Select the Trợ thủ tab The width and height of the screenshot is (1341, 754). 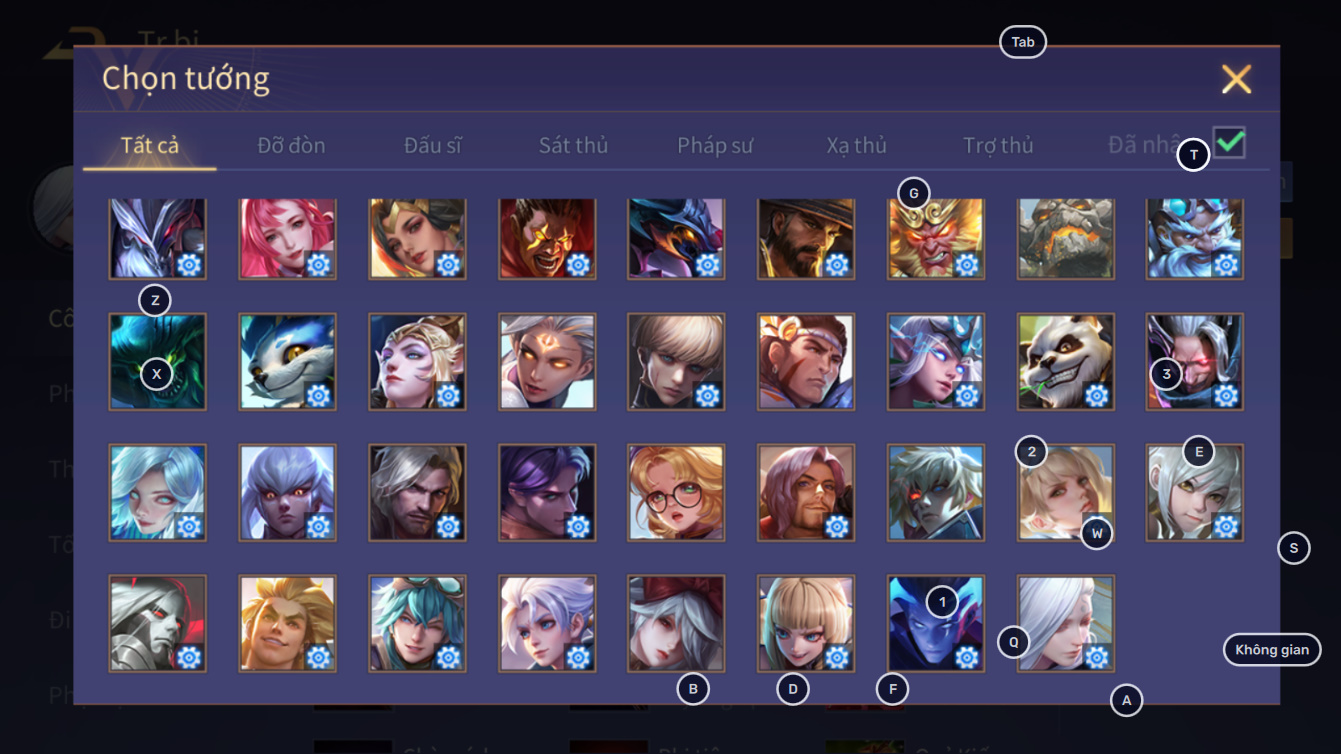(998, 145)
